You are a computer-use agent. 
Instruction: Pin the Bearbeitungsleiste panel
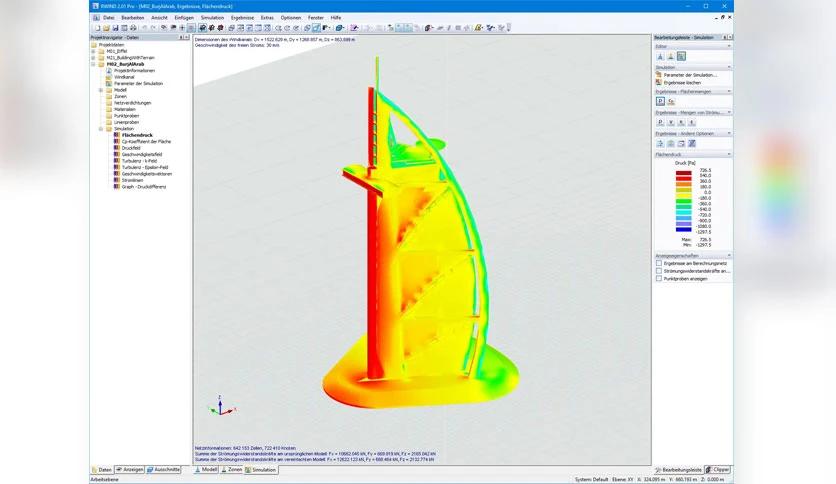click(x=725, y=37)
